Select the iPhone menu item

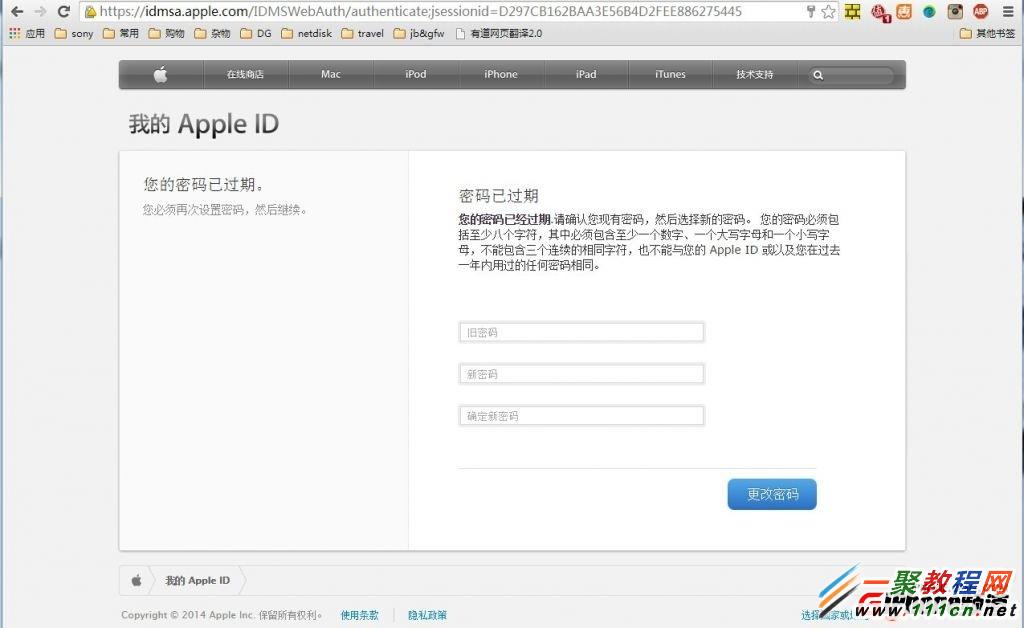(x=500, y=74)
